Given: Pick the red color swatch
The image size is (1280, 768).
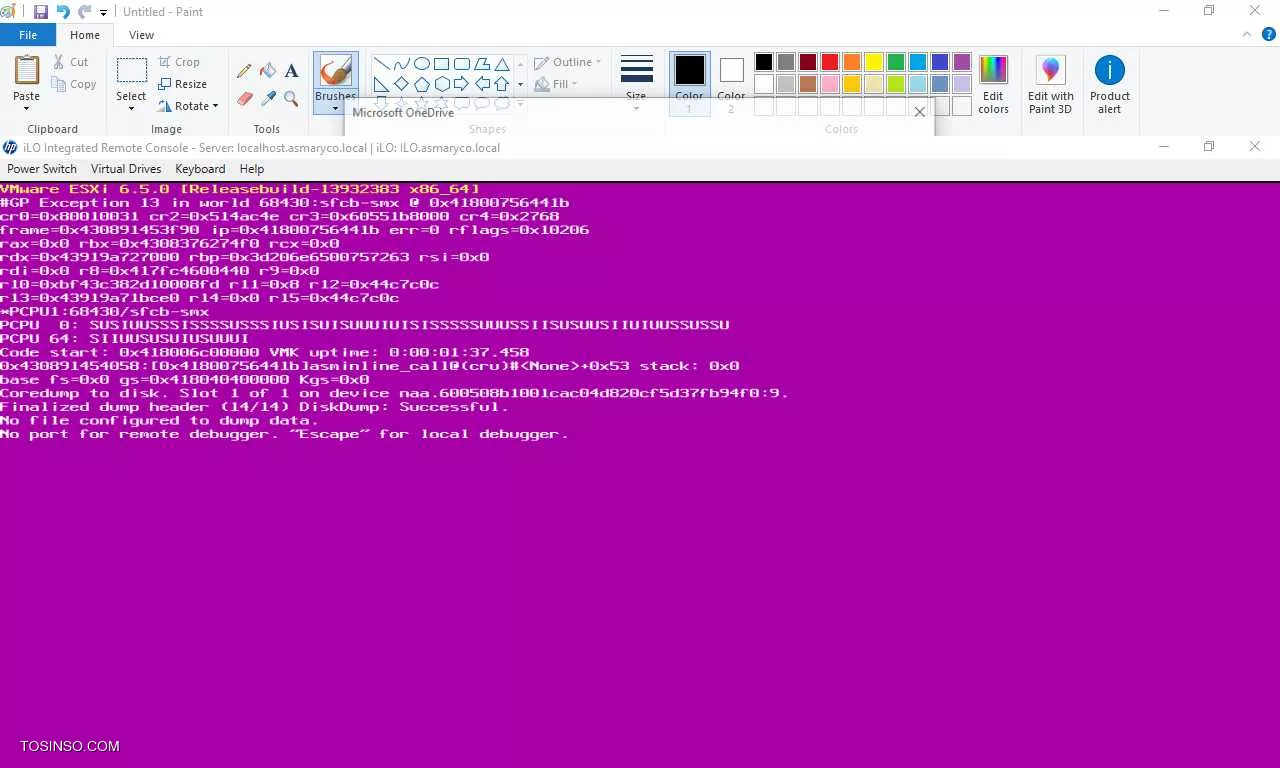Looking at the screenshot, I should [830, 62].
